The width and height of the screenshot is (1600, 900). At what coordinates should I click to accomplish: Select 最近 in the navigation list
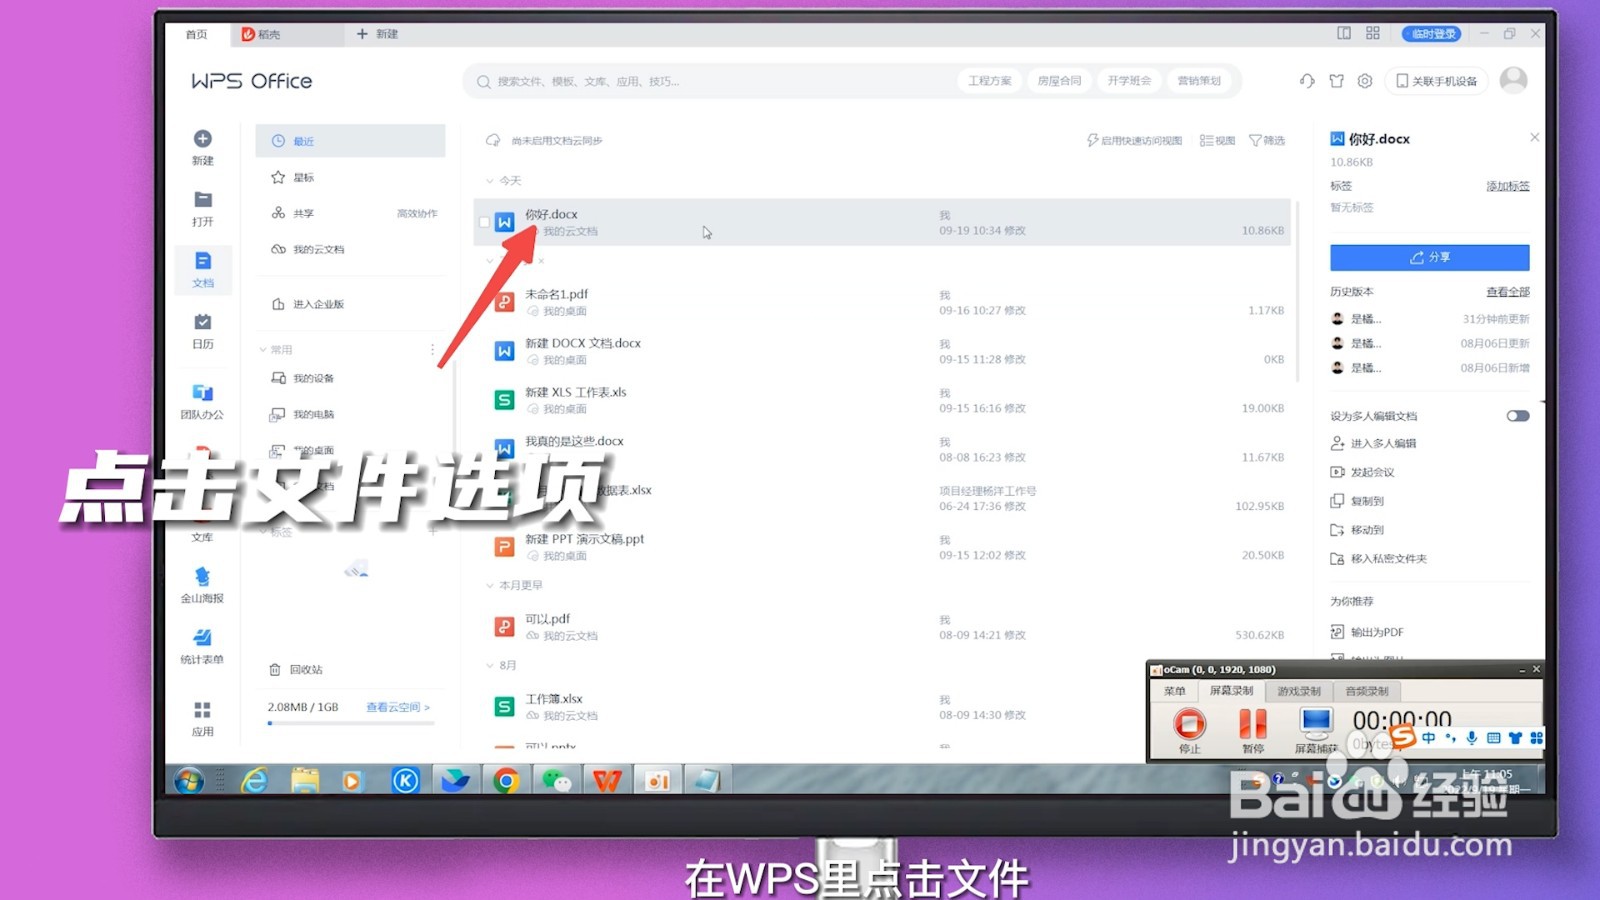coord(350,141)
